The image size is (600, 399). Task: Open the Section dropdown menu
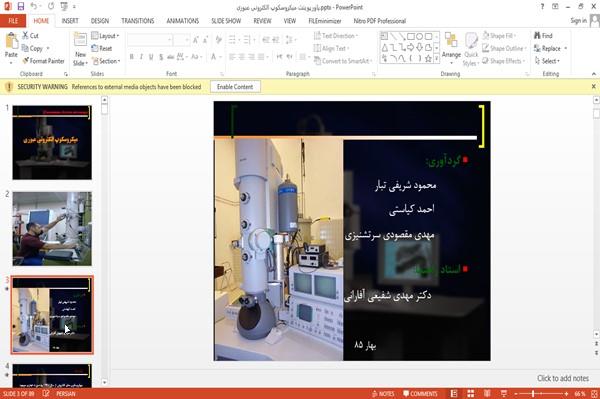click(106, 61)
